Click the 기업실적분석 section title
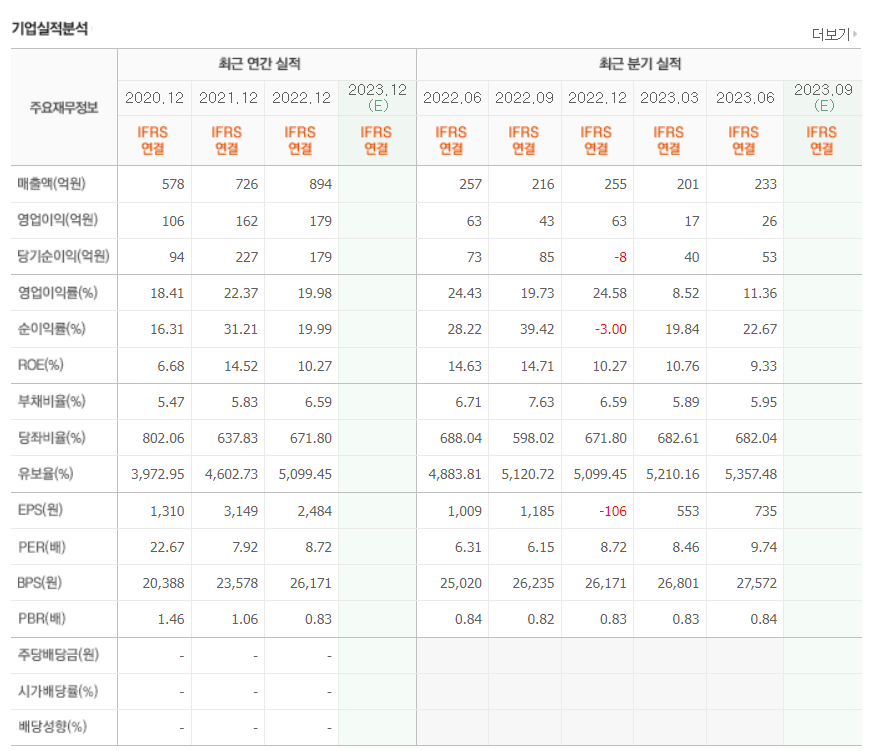Screen dimensions: 871x751 click(49, 28)
